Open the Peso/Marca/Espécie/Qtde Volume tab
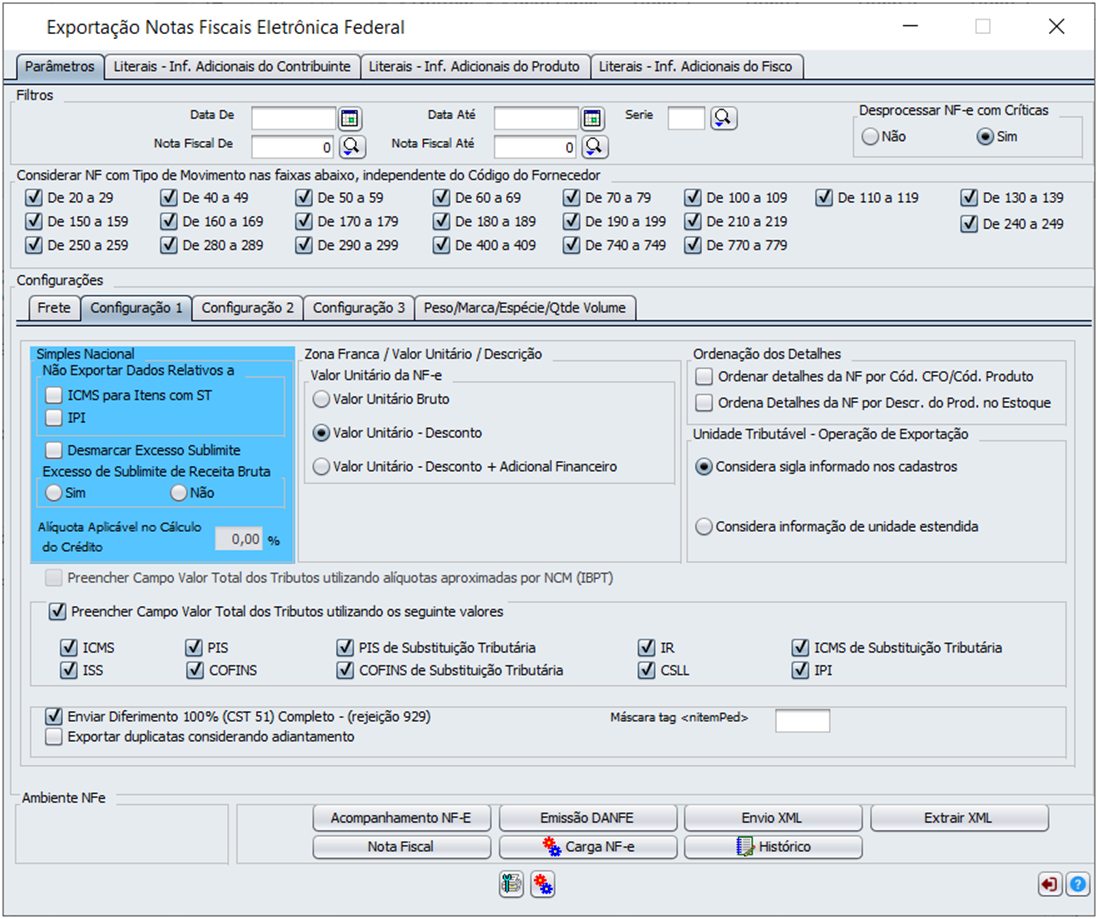Image resolution: width=1098 pixels, height=919 pixels. click(524, 308)
